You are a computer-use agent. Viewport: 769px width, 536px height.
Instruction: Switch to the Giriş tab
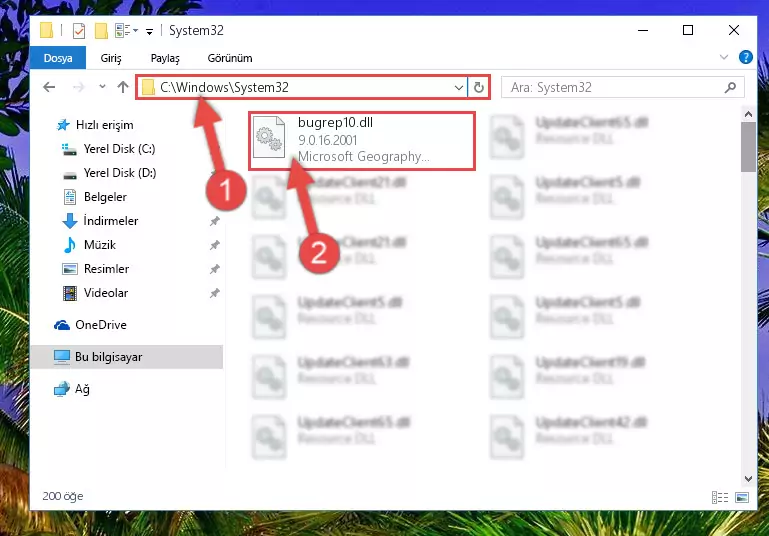click(111, 58)
